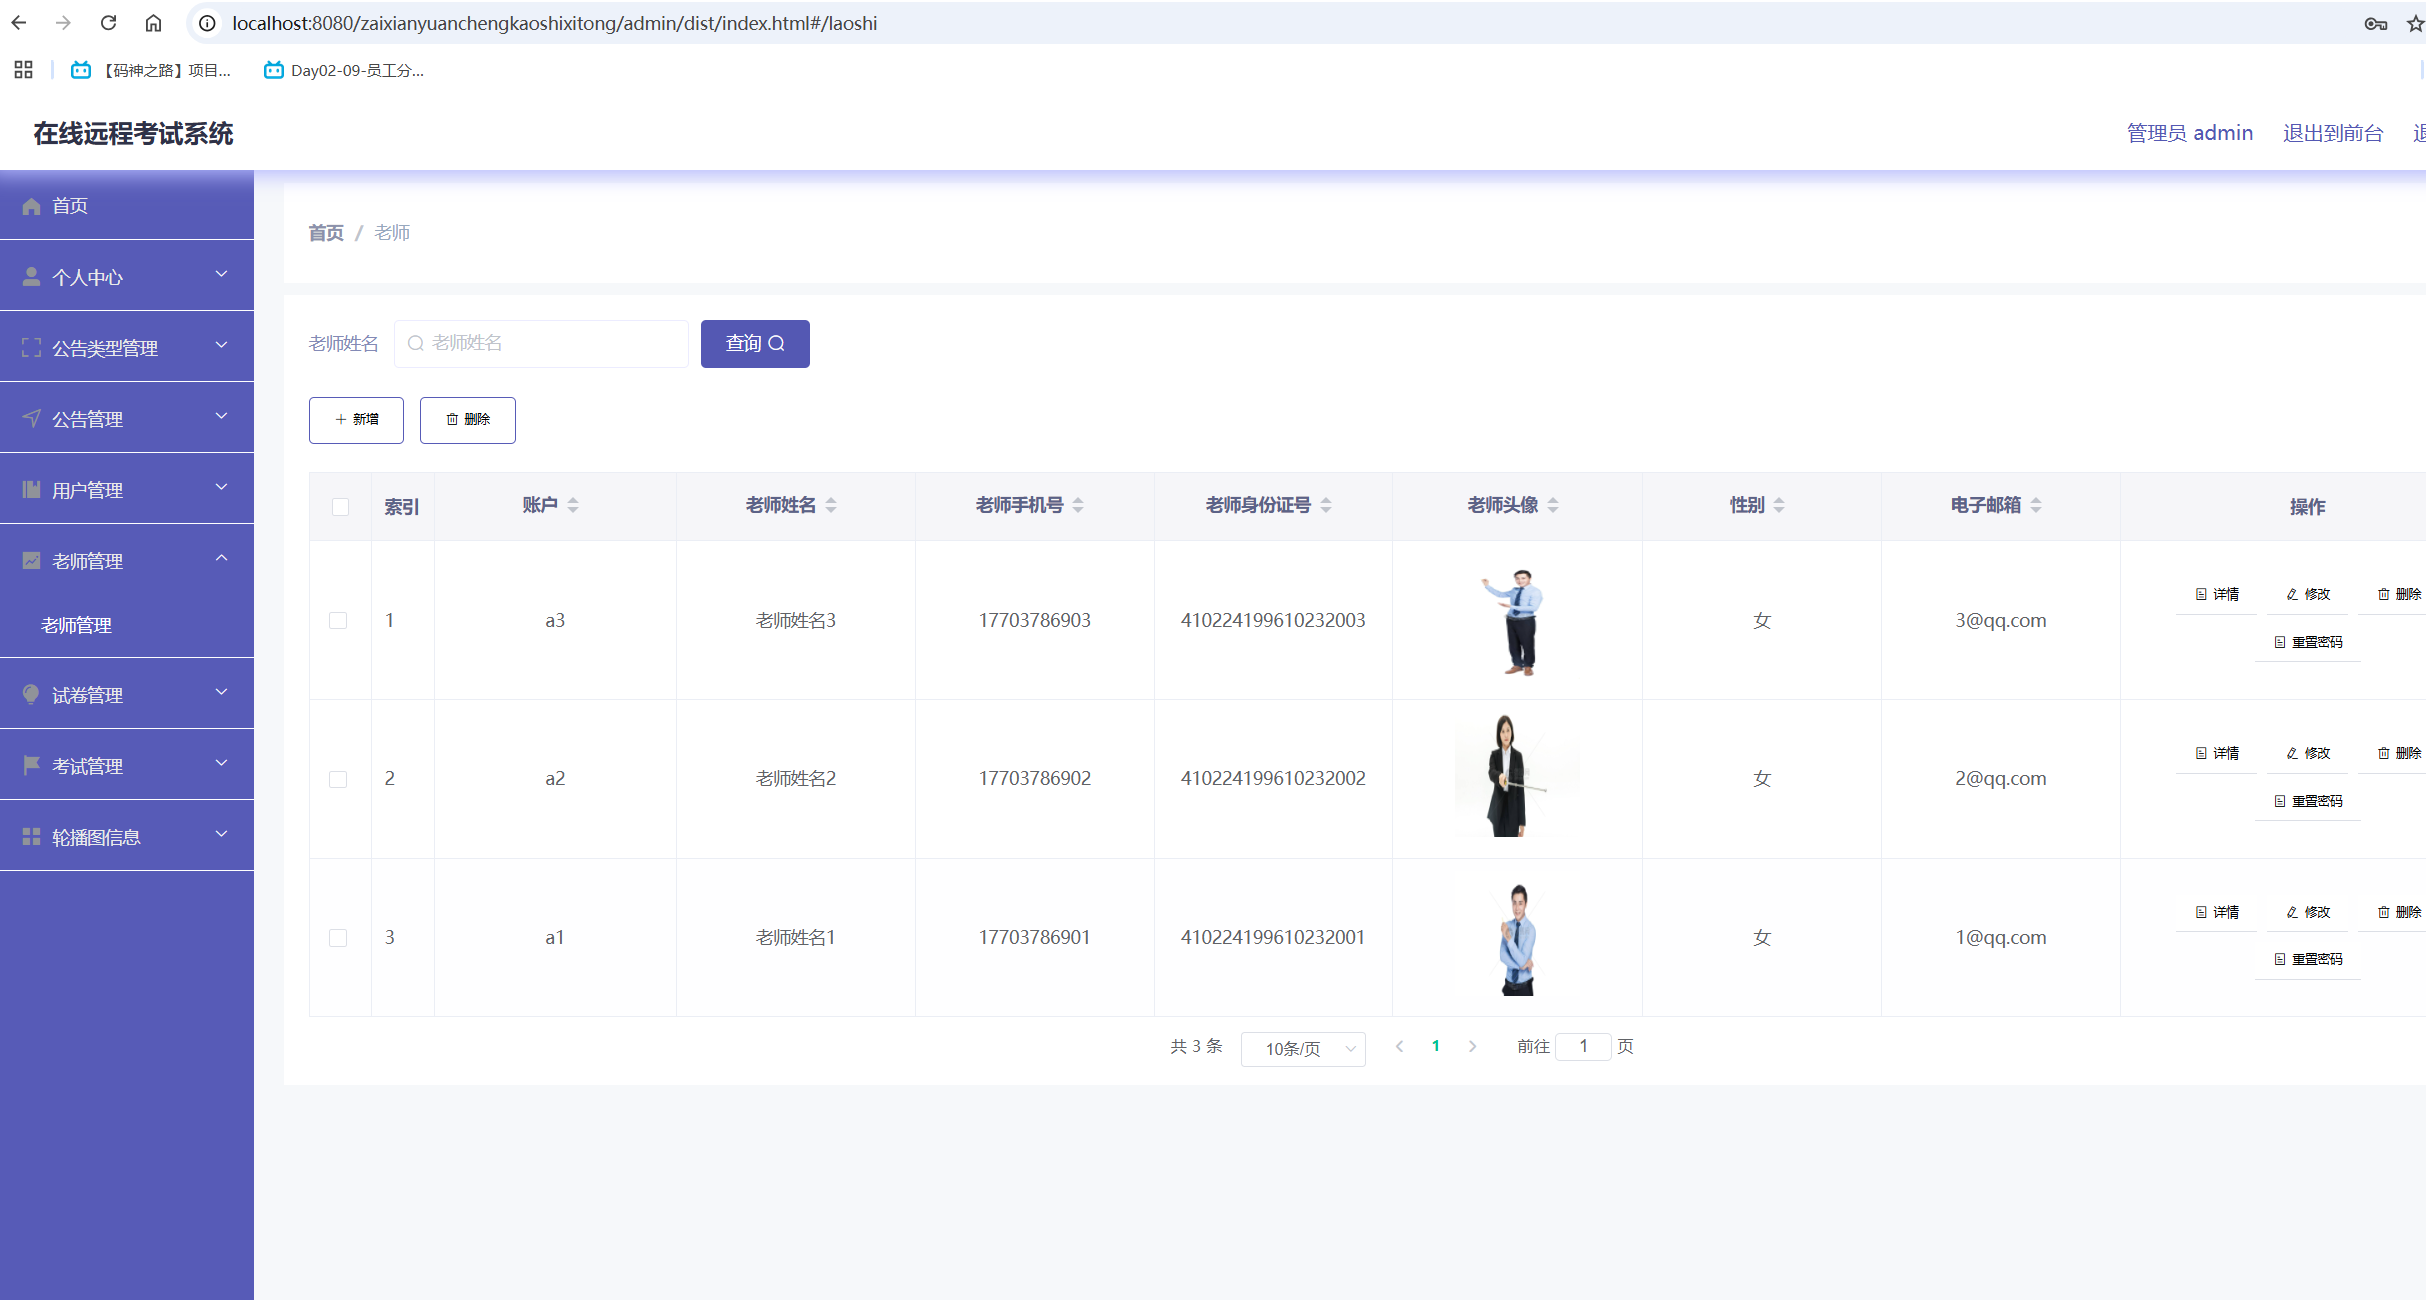Click 重置密码 for account a1
The height and width of the screenshot is (1300, 2426).
2308,959
